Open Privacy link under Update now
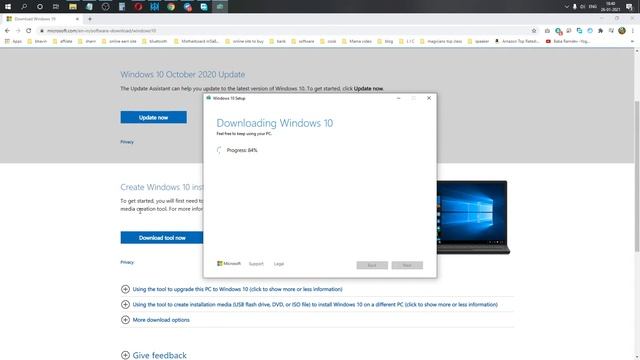Image resolution: width=640 pixels, height=360 pixels. [x=127, y=142]
